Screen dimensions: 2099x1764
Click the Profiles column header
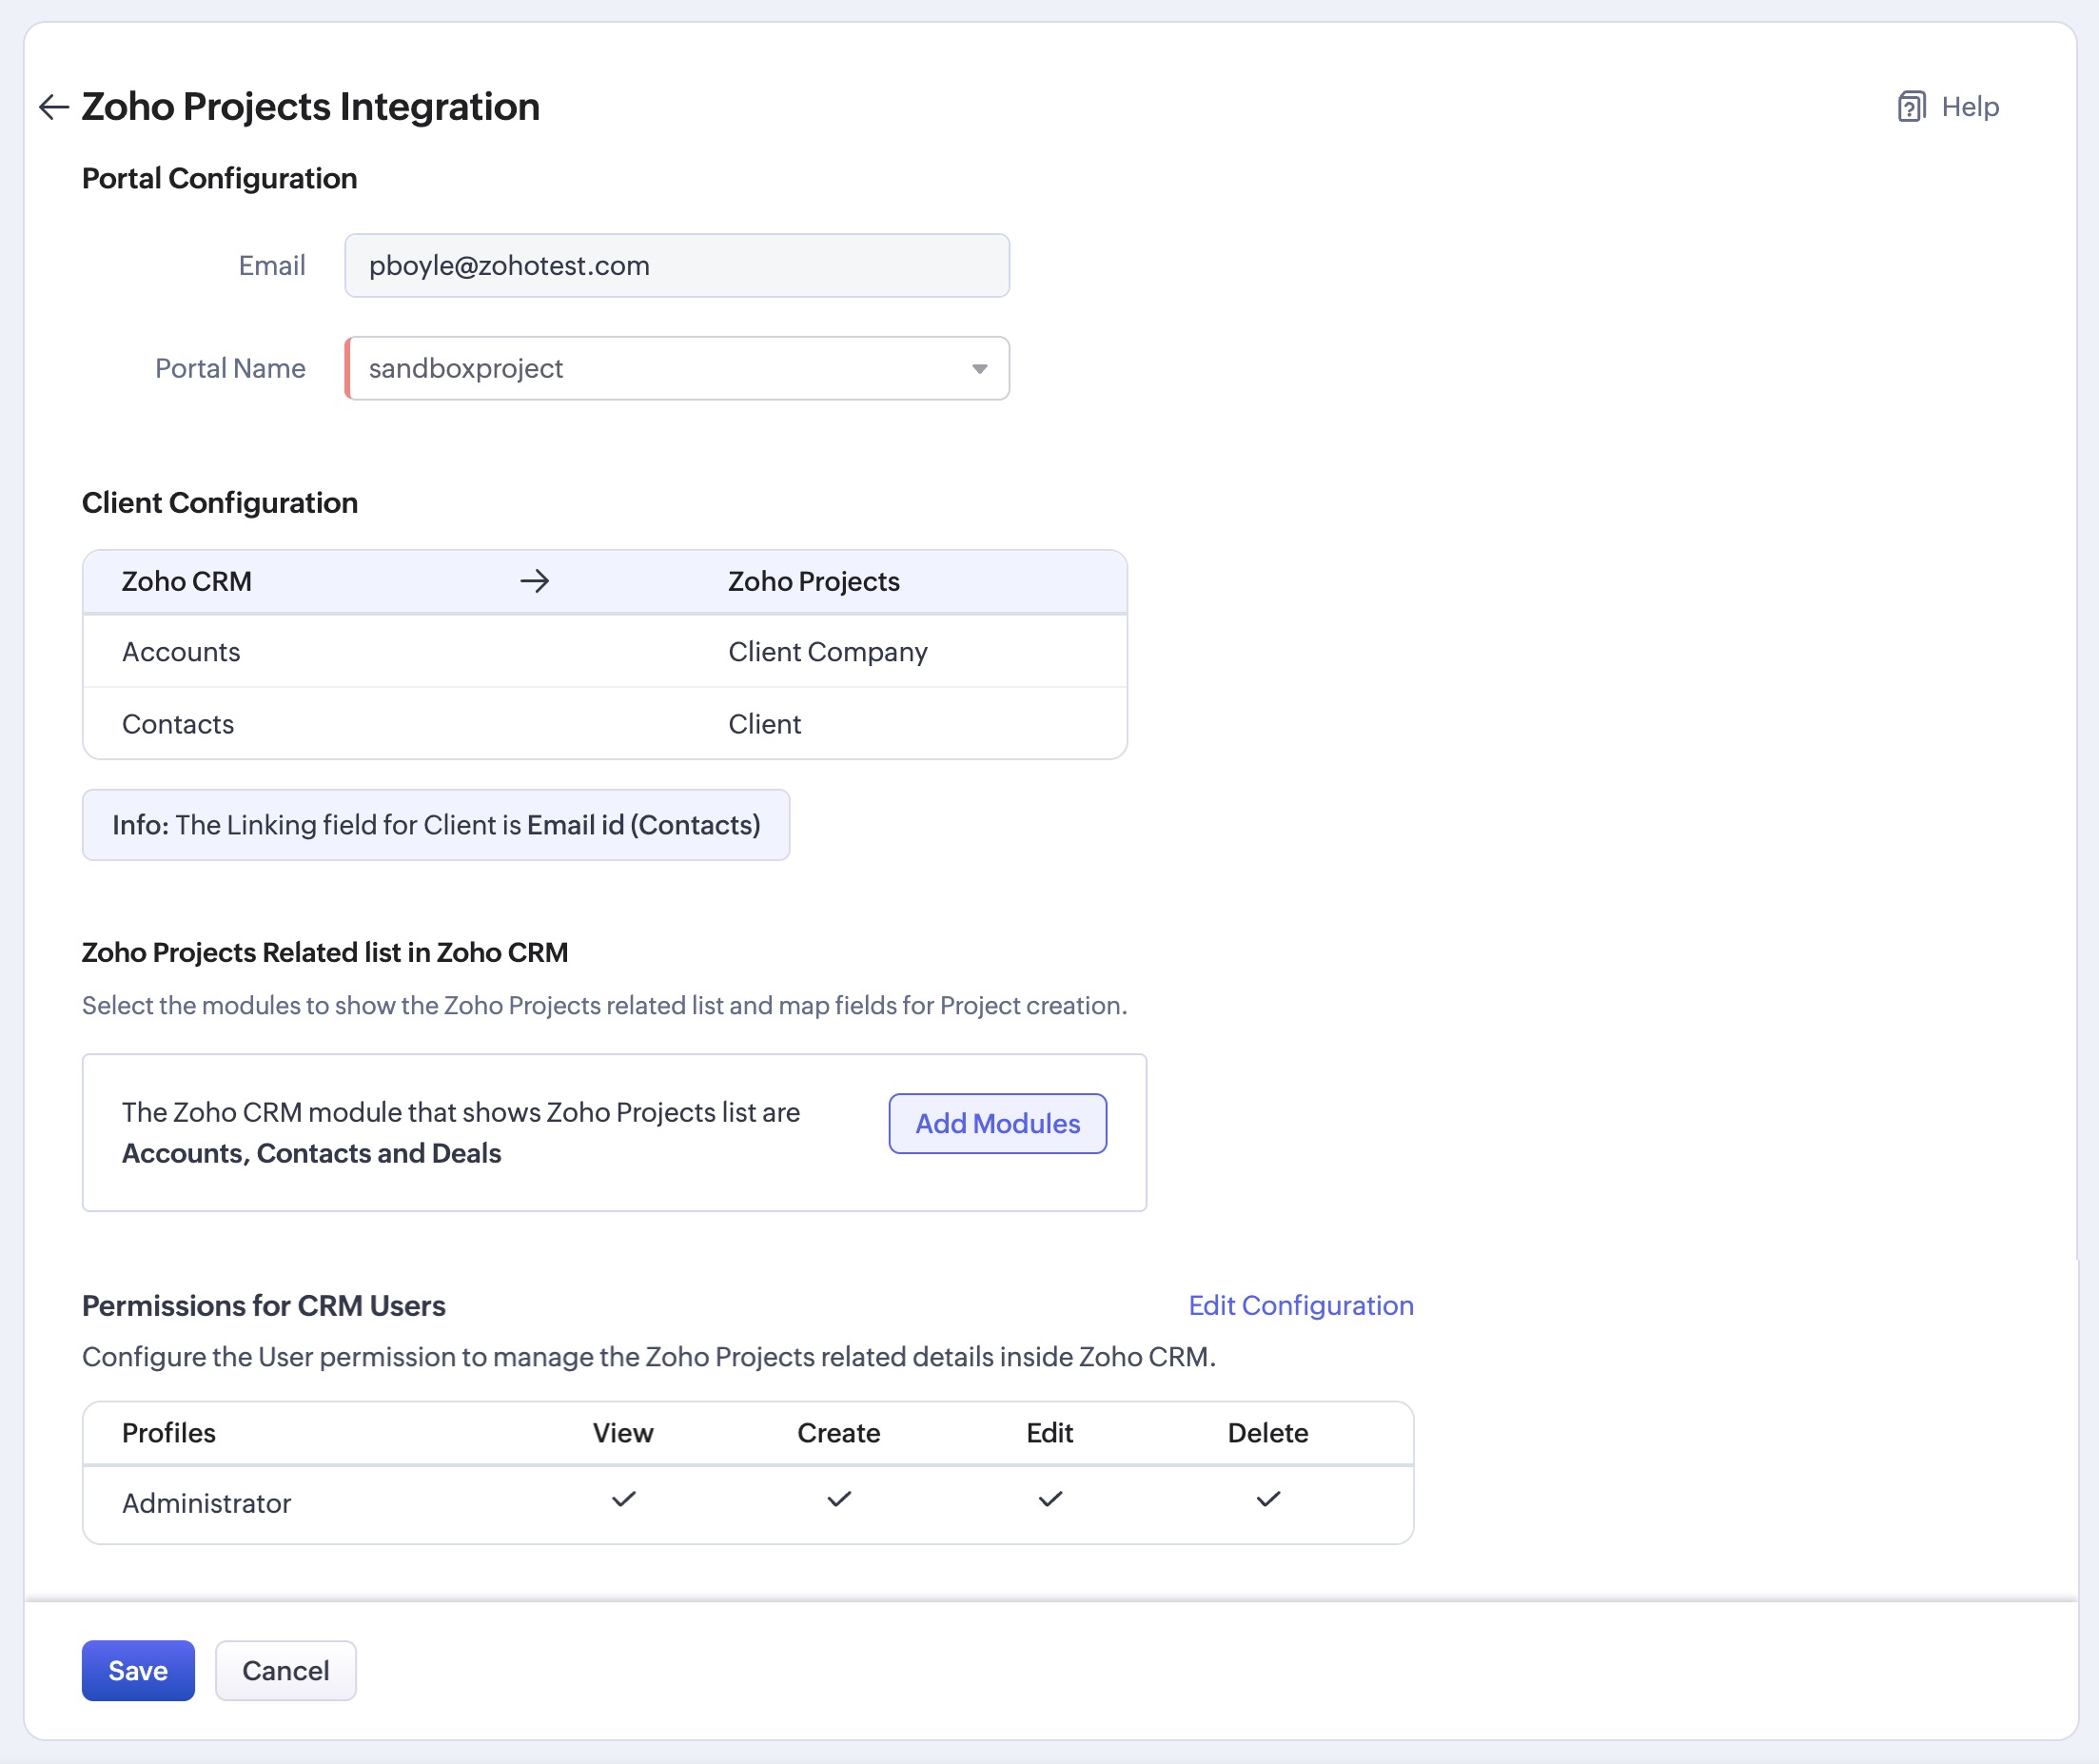(x=169, y=1433)
